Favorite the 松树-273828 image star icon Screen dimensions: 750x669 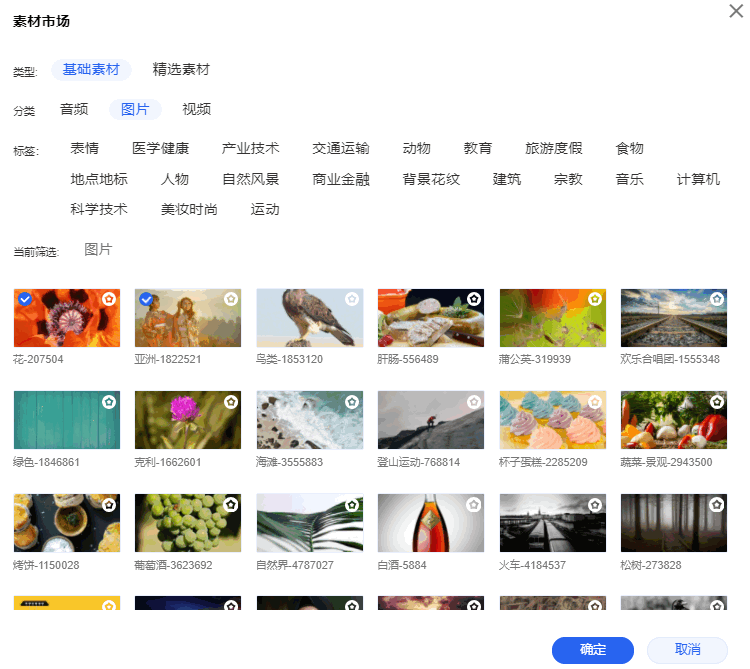(717, 504)
